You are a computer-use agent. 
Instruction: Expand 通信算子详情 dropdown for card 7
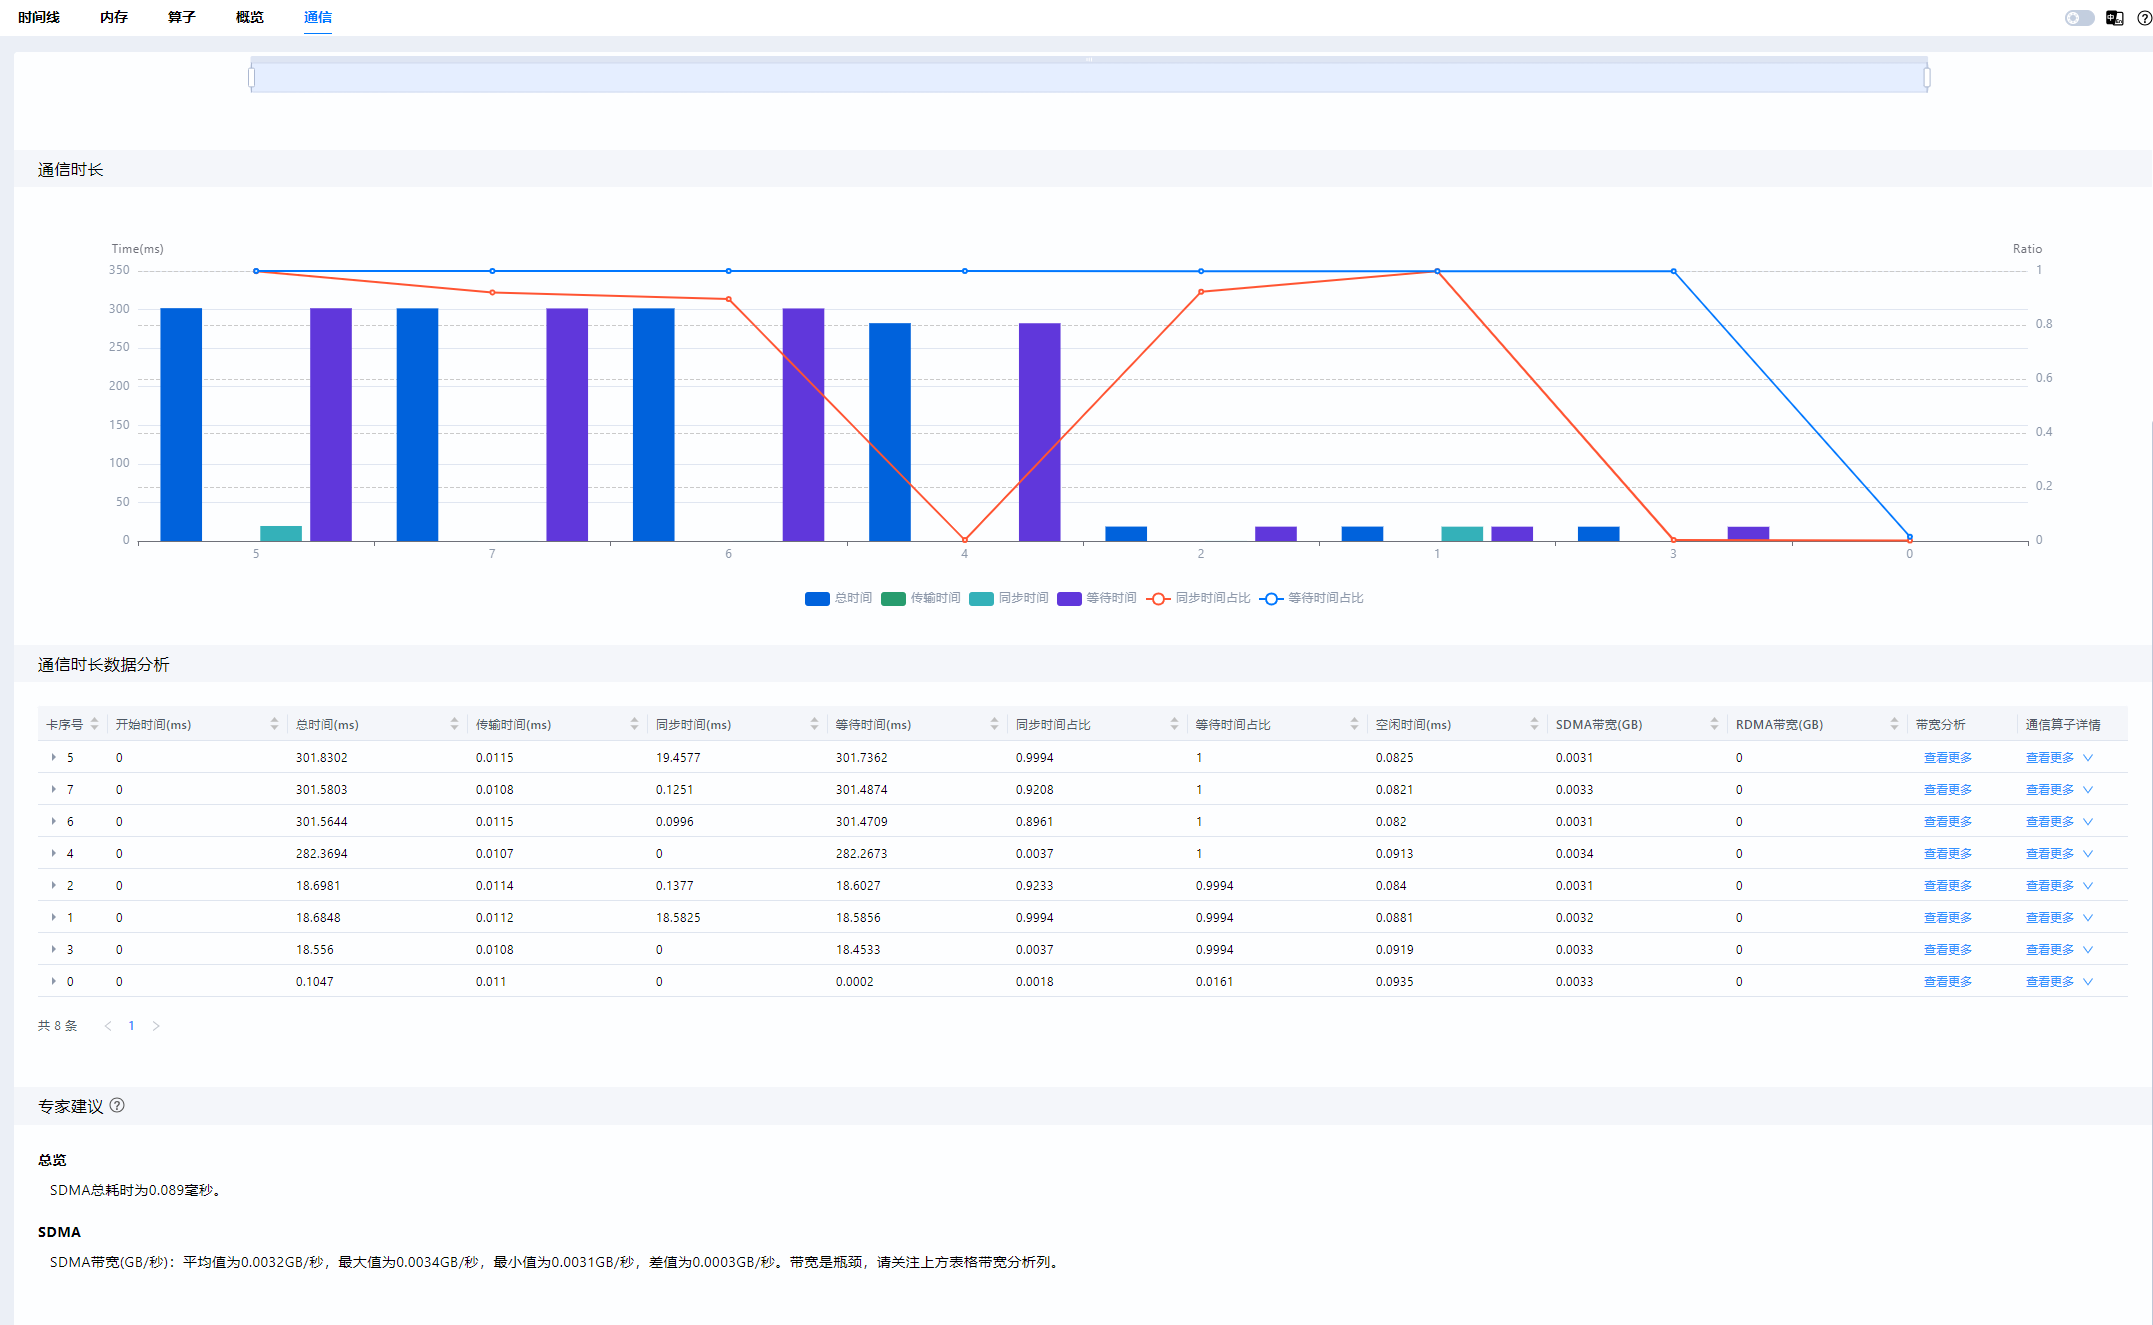coord(2088,790)
